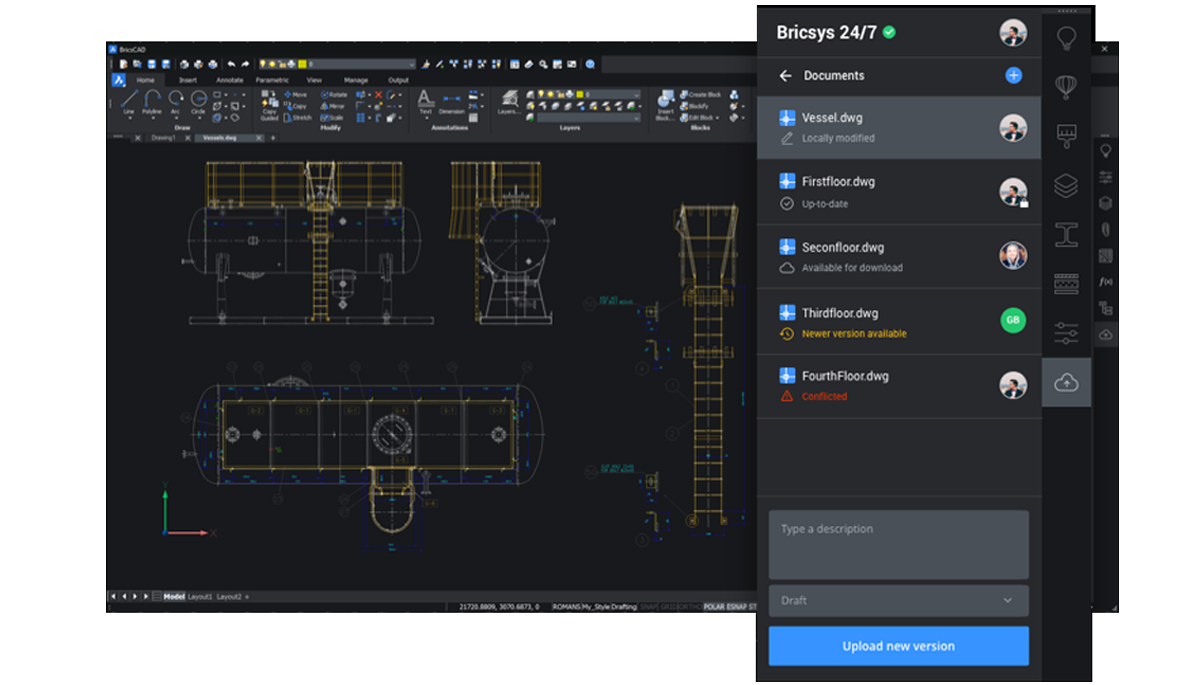This screenshot has height=685, width=1200.
Task: Click the Upload new version button
Action: [898, 646]
